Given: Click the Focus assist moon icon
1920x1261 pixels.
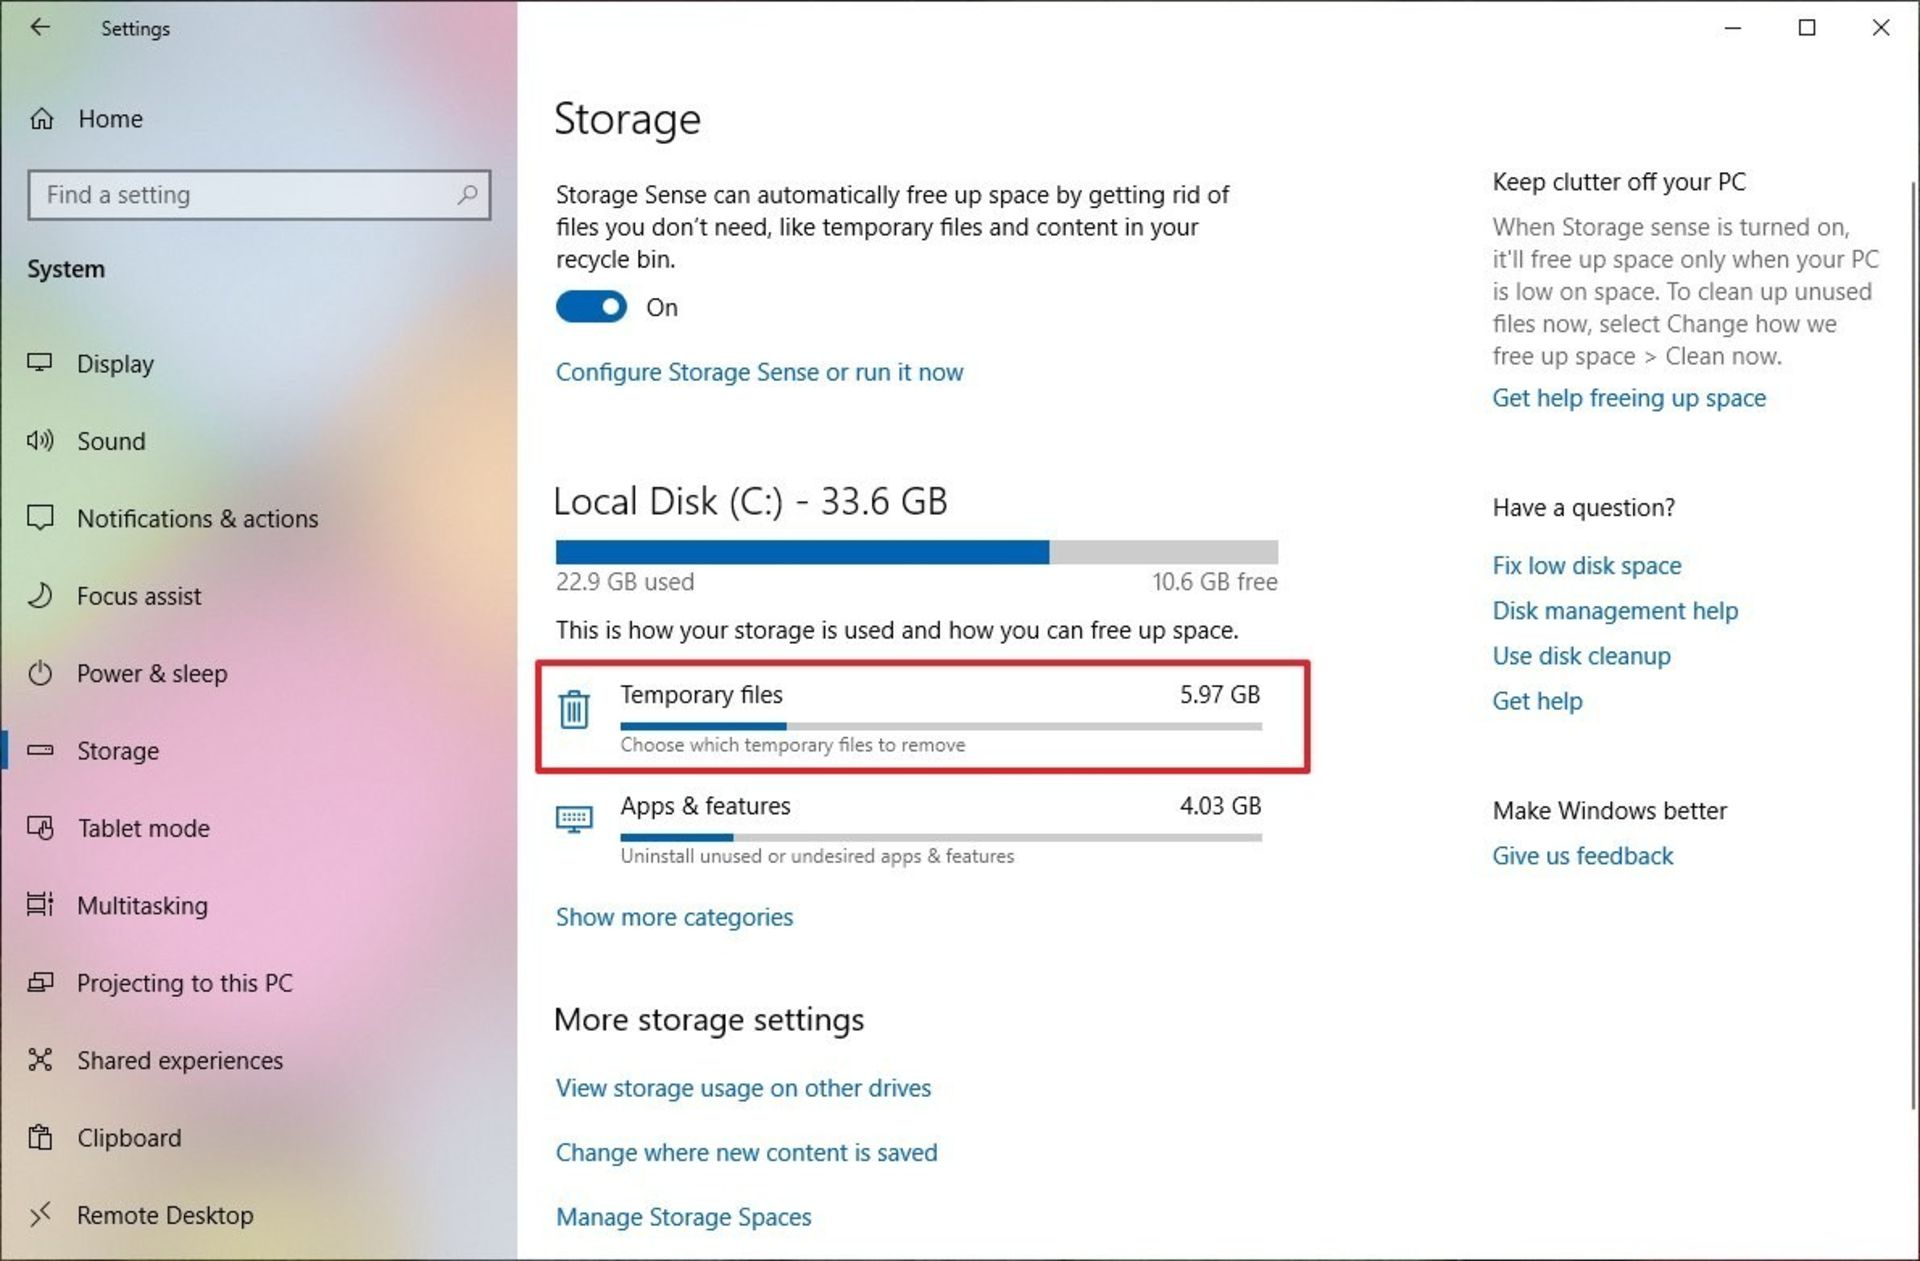Looking at the screenshot, I should coord(40,596).
